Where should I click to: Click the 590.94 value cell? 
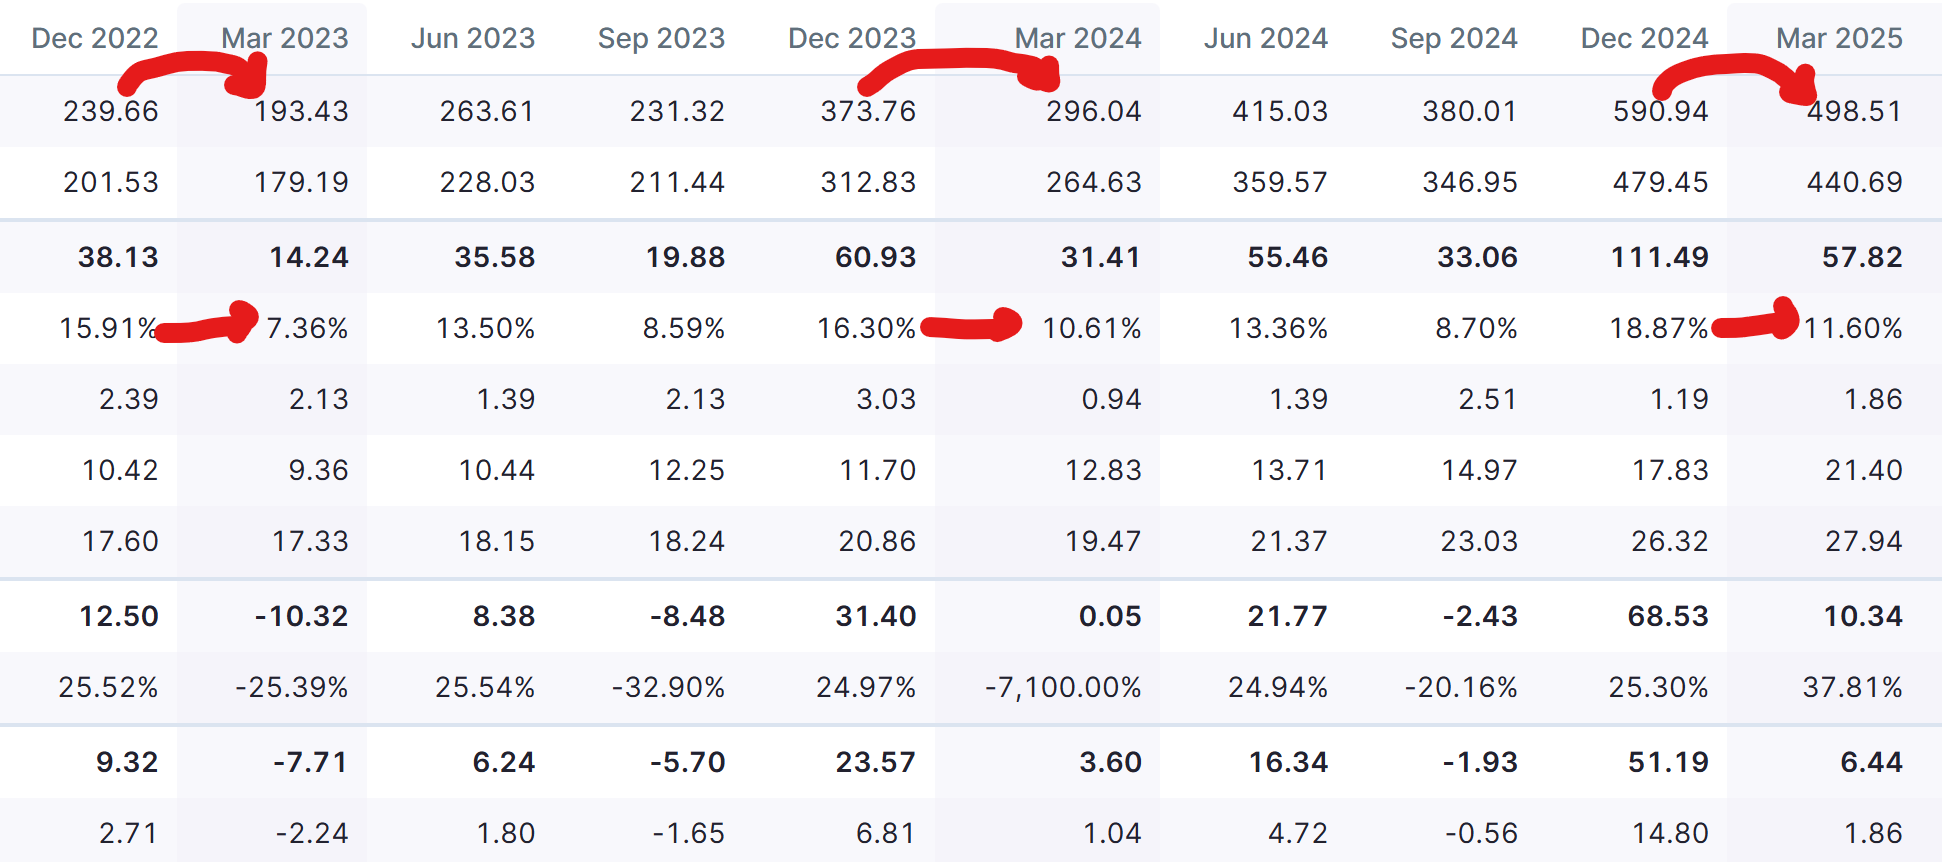tap(1660, 111)
